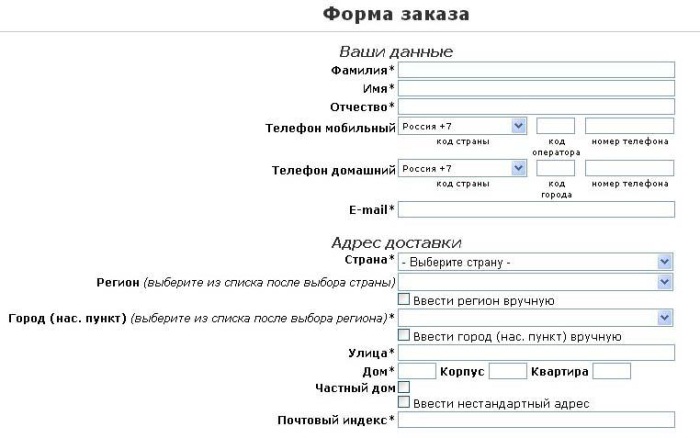
Task: Click the Форма заказа heading
Action: click(x=396, y=14)
